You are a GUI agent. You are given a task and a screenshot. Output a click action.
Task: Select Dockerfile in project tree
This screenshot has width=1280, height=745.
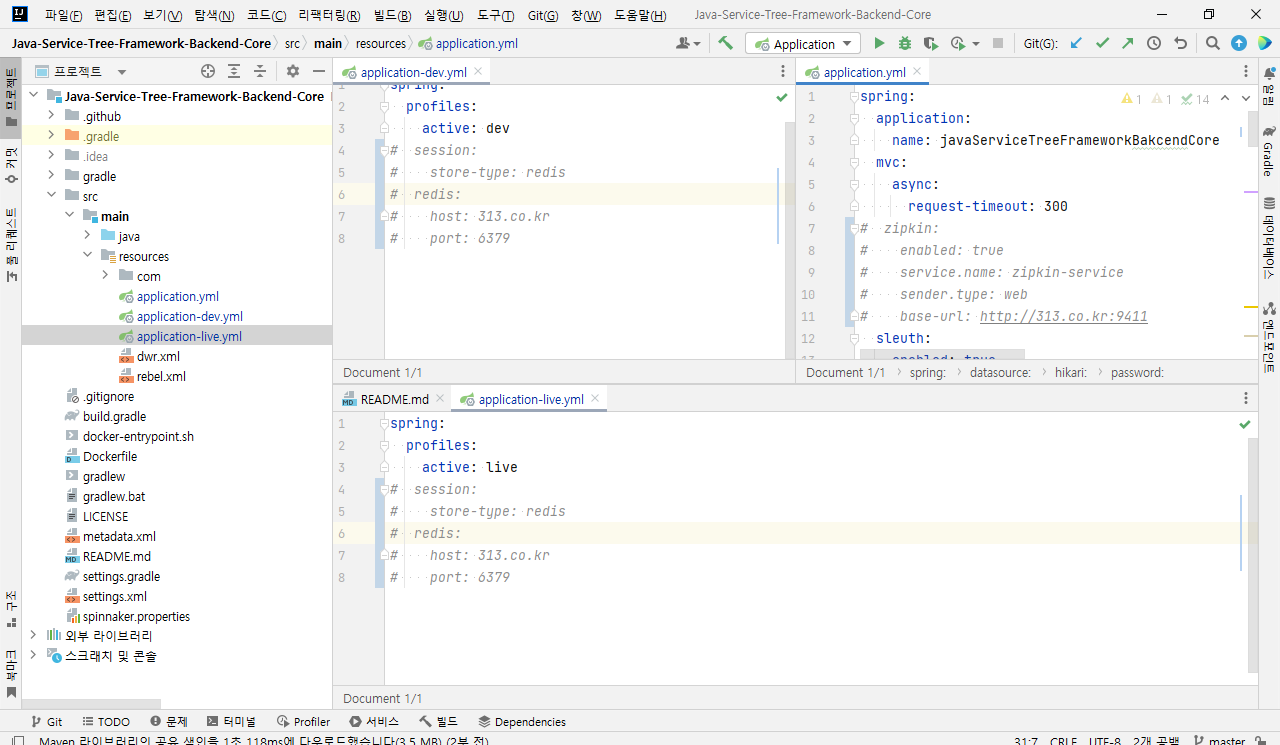[110, 456]
